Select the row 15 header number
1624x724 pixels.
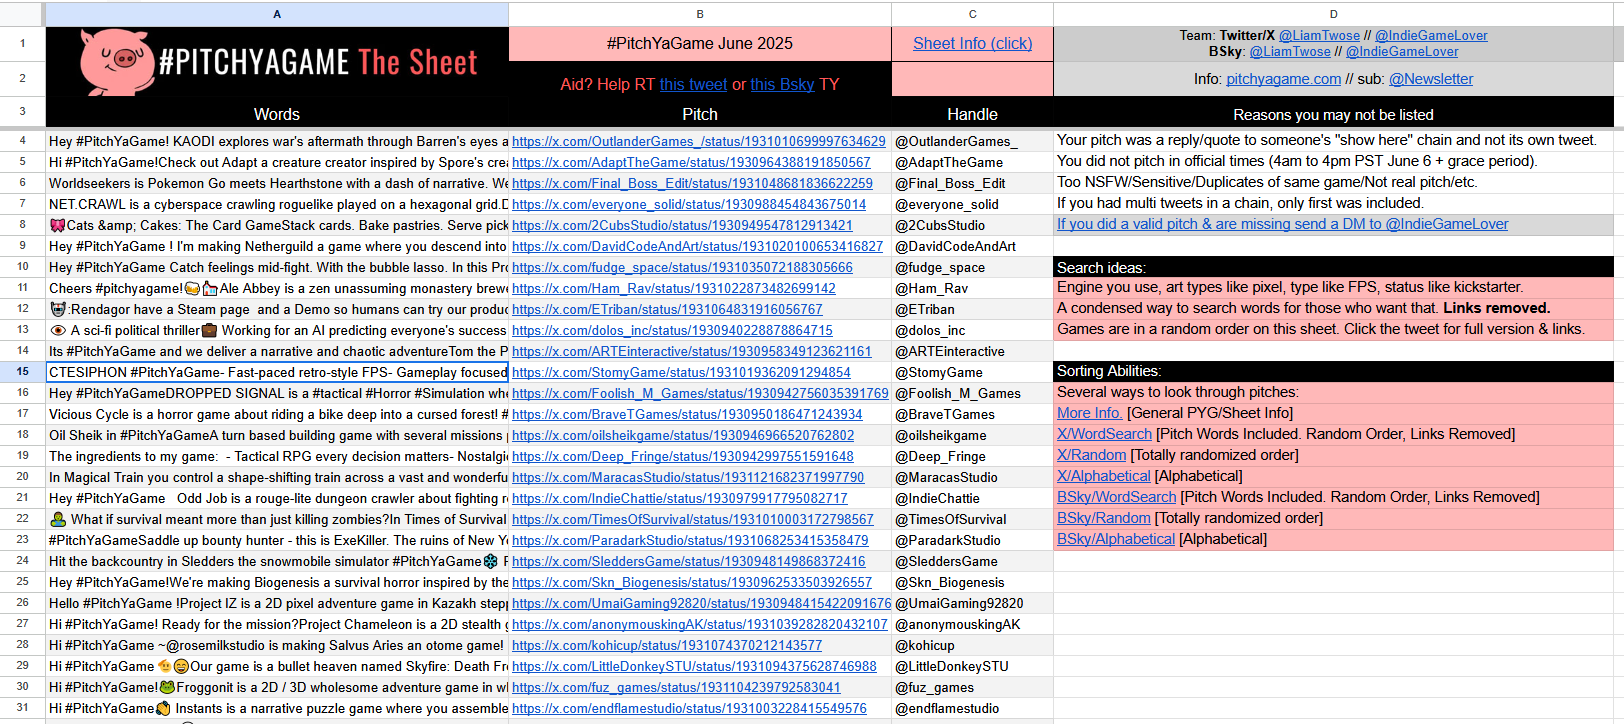click(x=22, y=372)
